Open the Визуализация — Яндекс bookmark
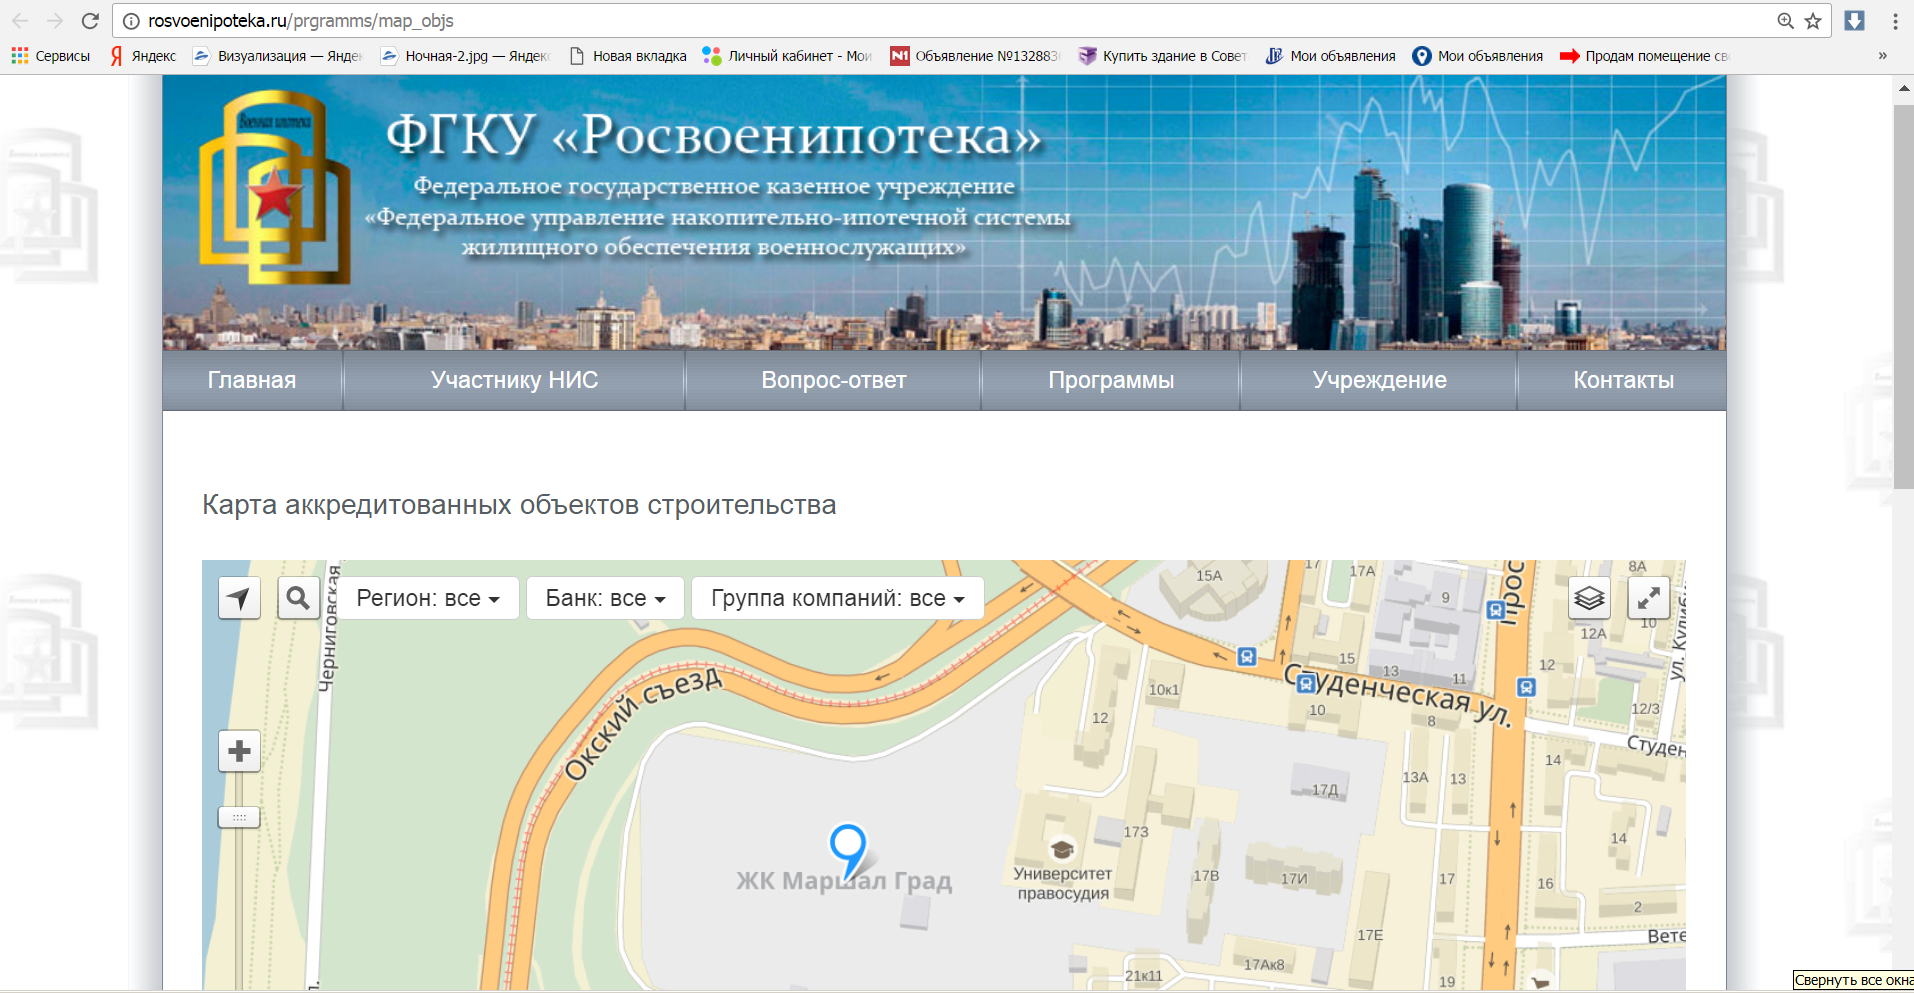Screen dimensions: 1914x993 (277, 56)
